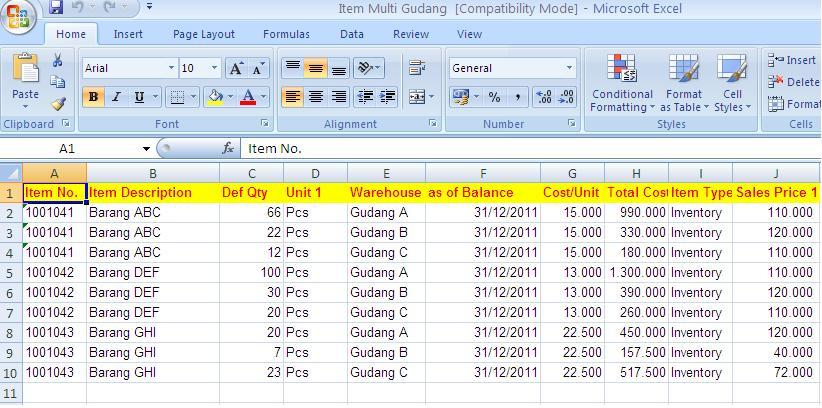Increase cell indent

pyautogui.click(x=387, y=97)
